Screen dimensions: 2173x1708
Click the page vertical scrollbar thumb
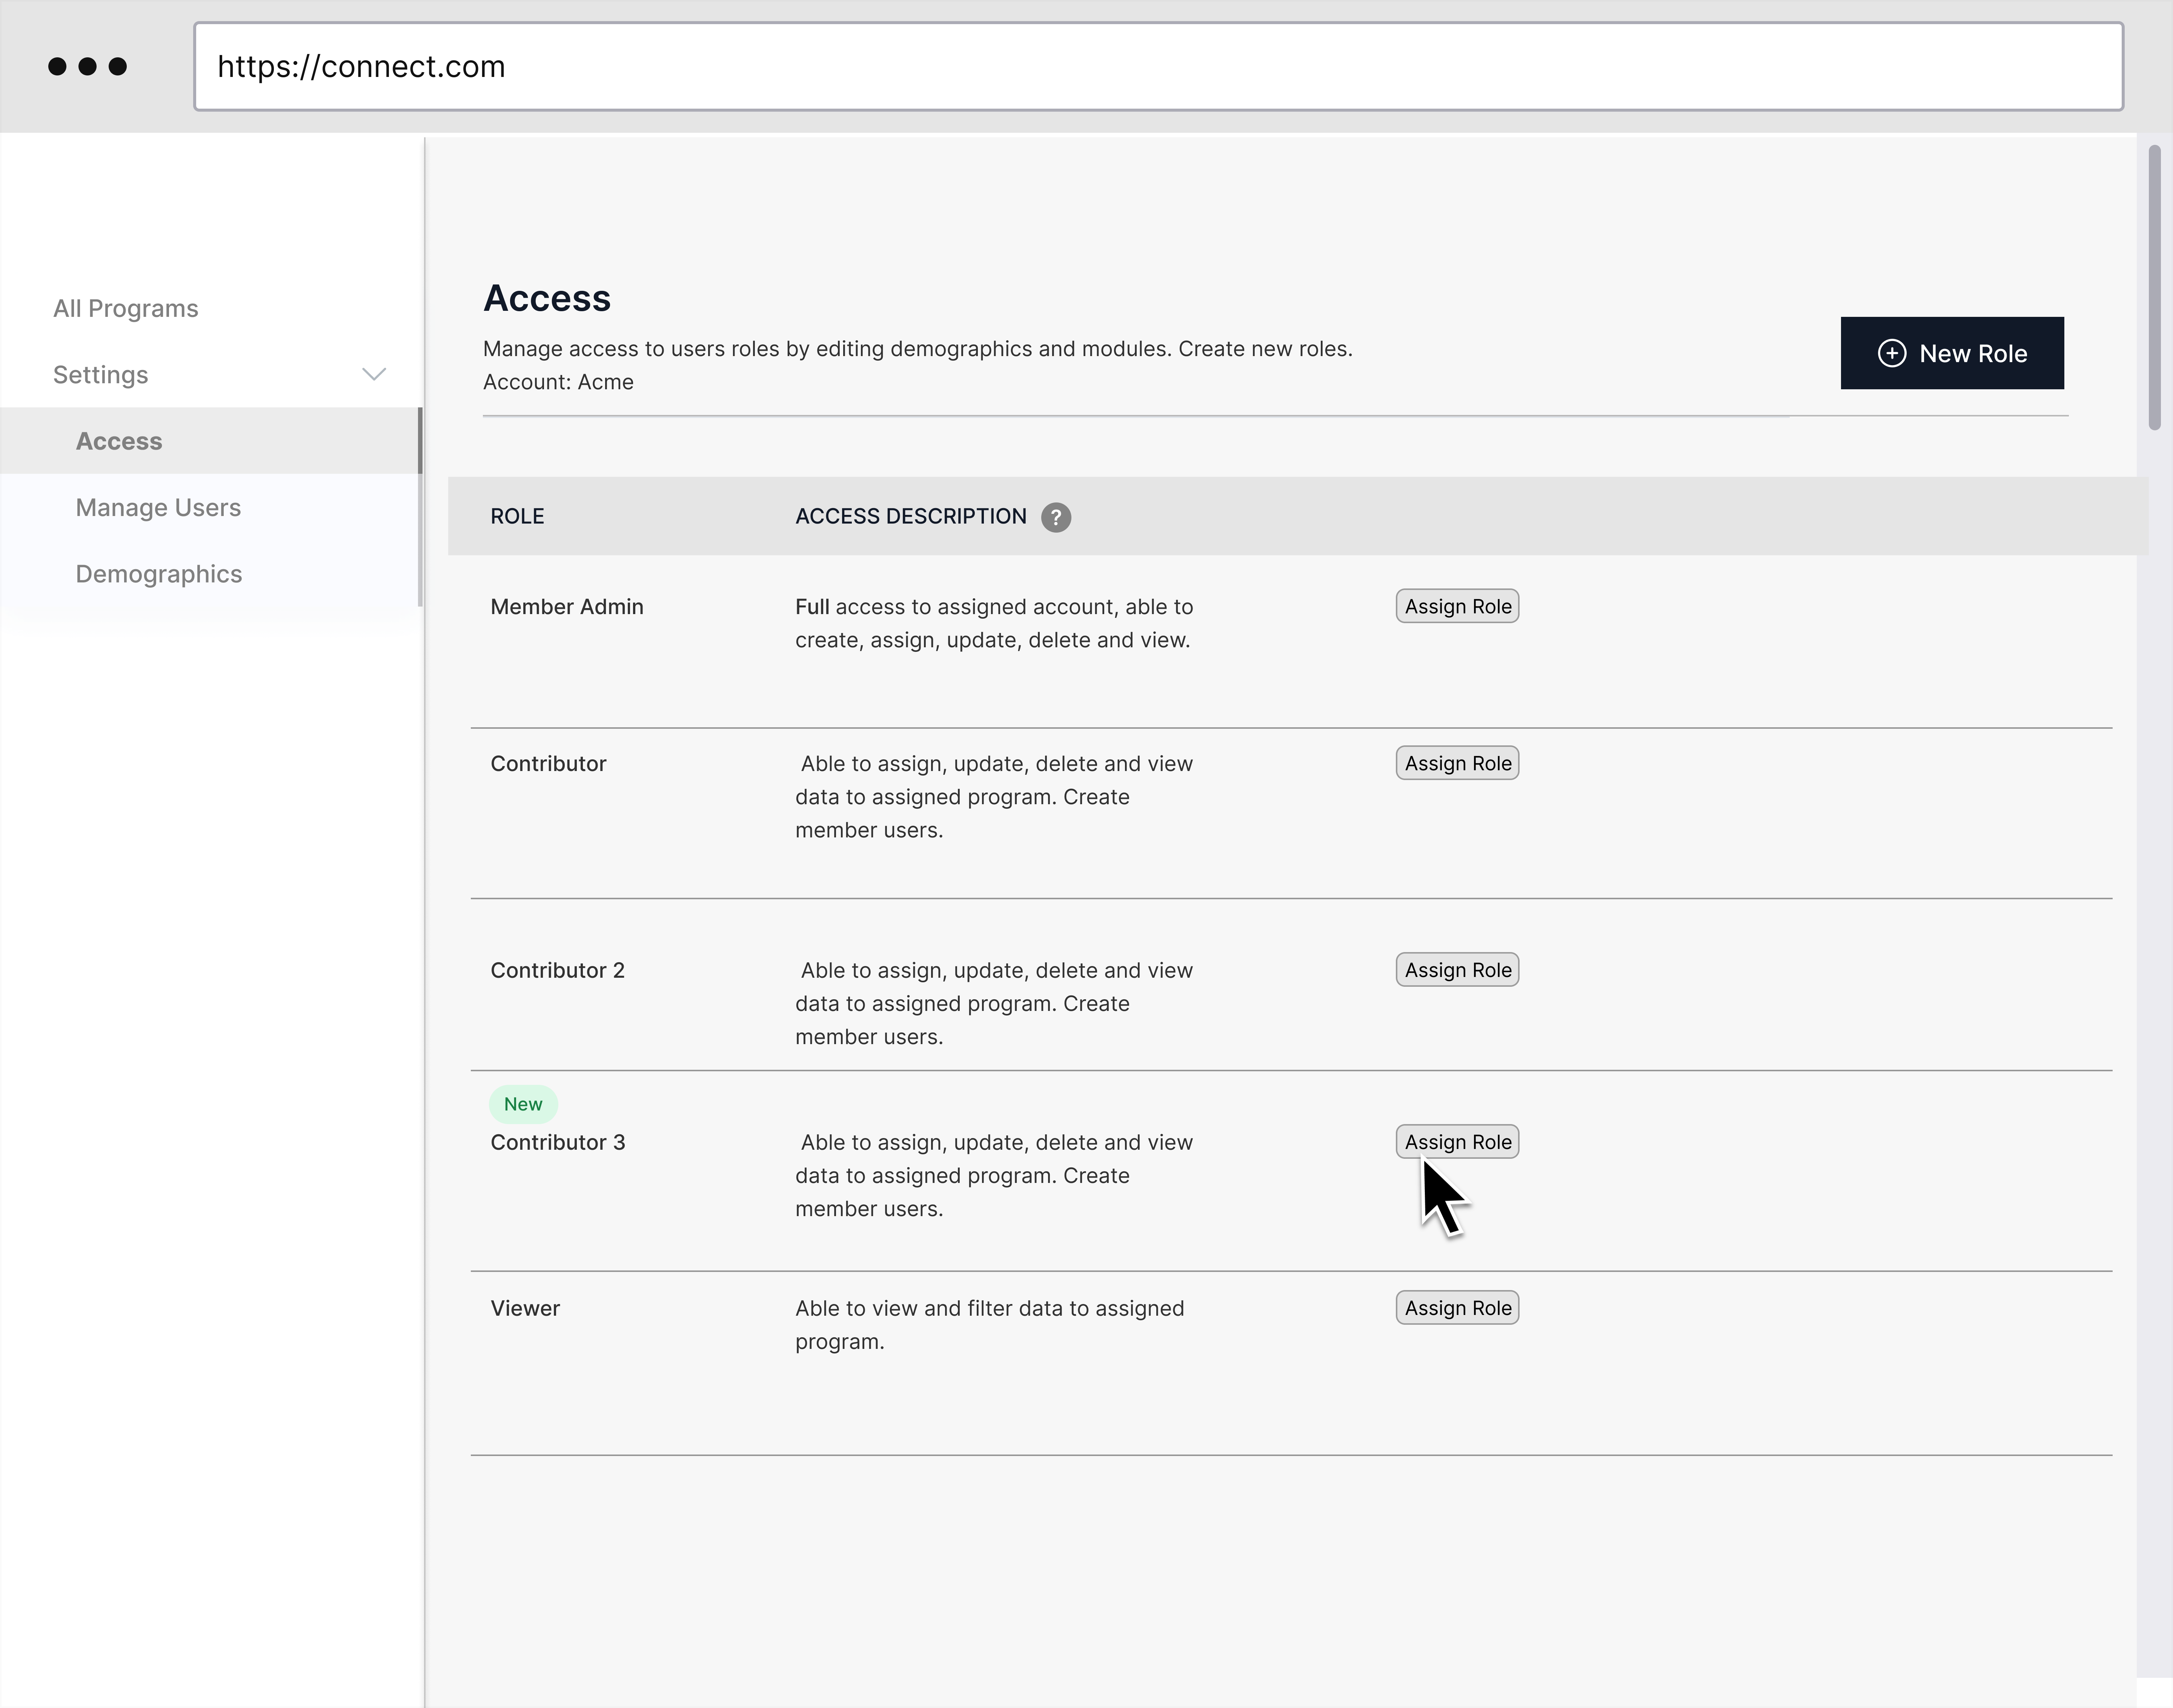pos(2154,288)
